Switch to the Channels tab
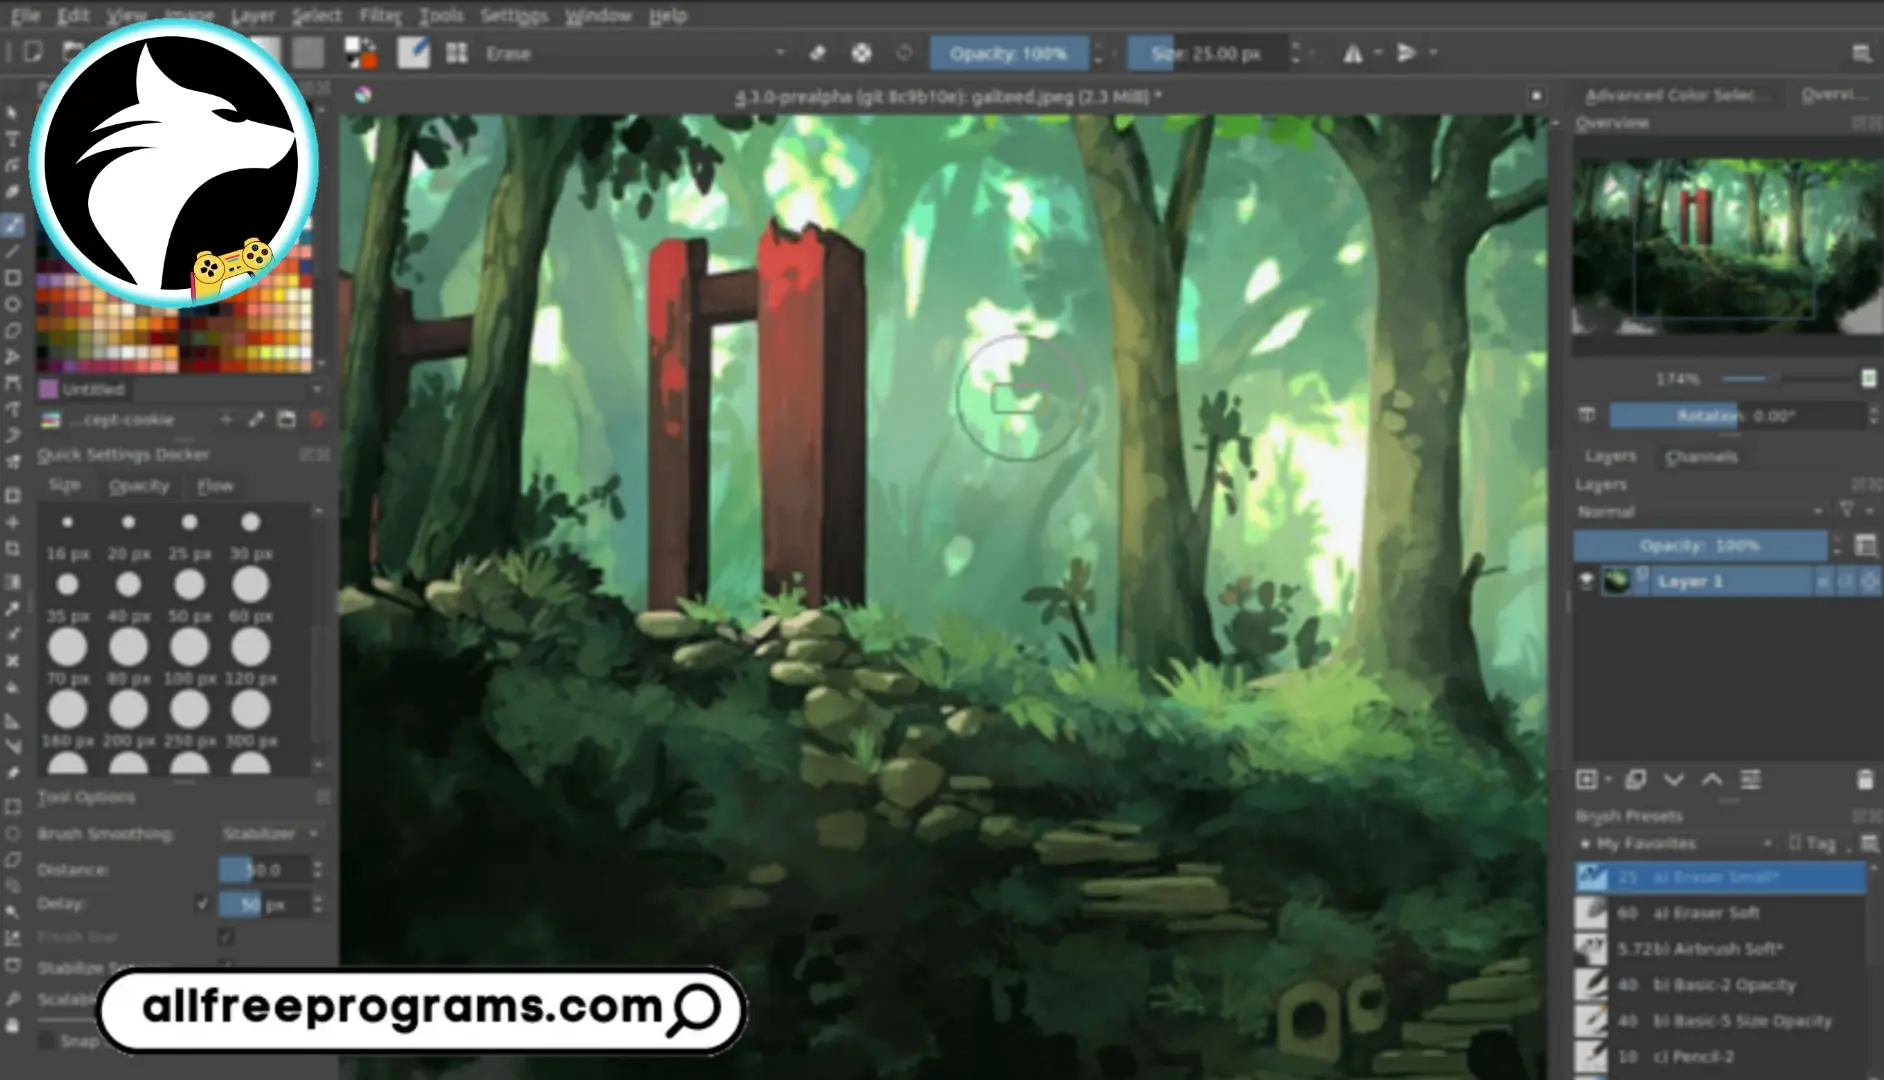This screenshot has width=1884, height=1080. 1701,457
